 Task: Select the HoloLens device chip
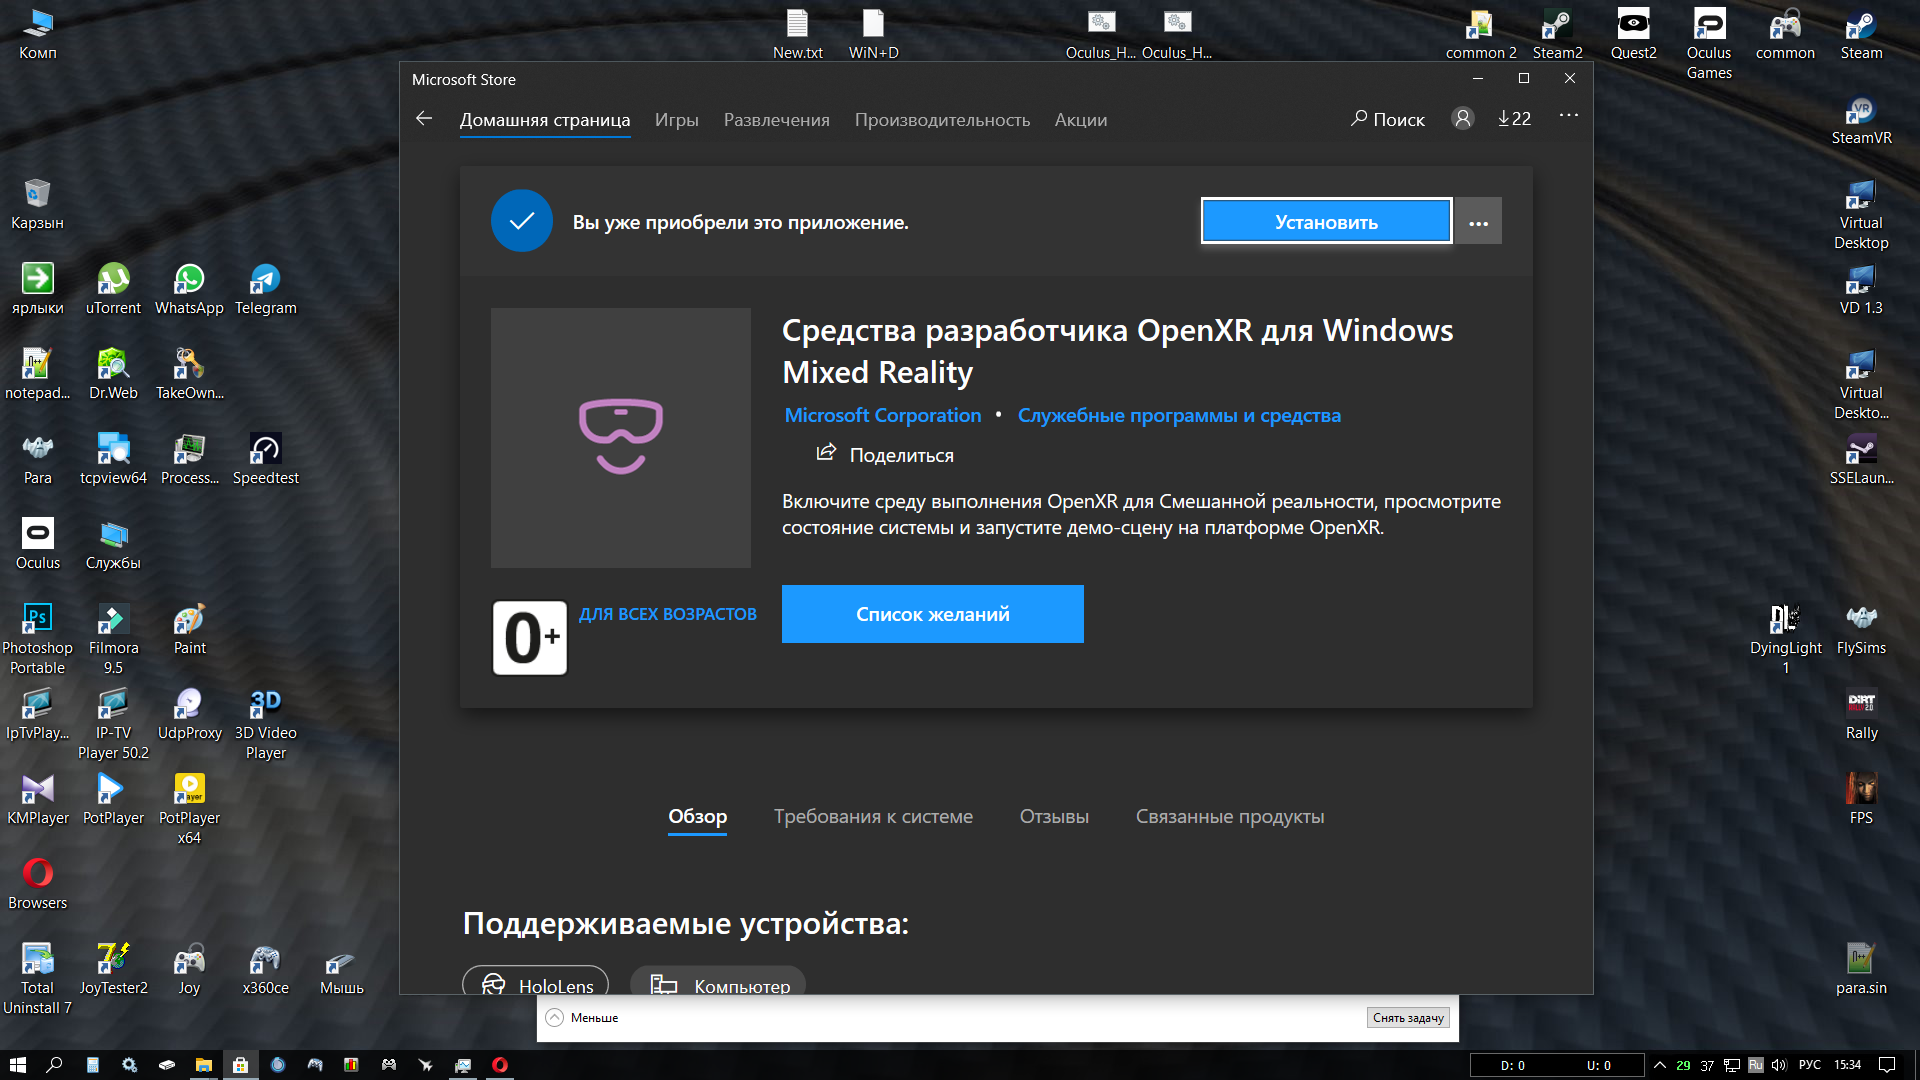(x=535, y=984)
